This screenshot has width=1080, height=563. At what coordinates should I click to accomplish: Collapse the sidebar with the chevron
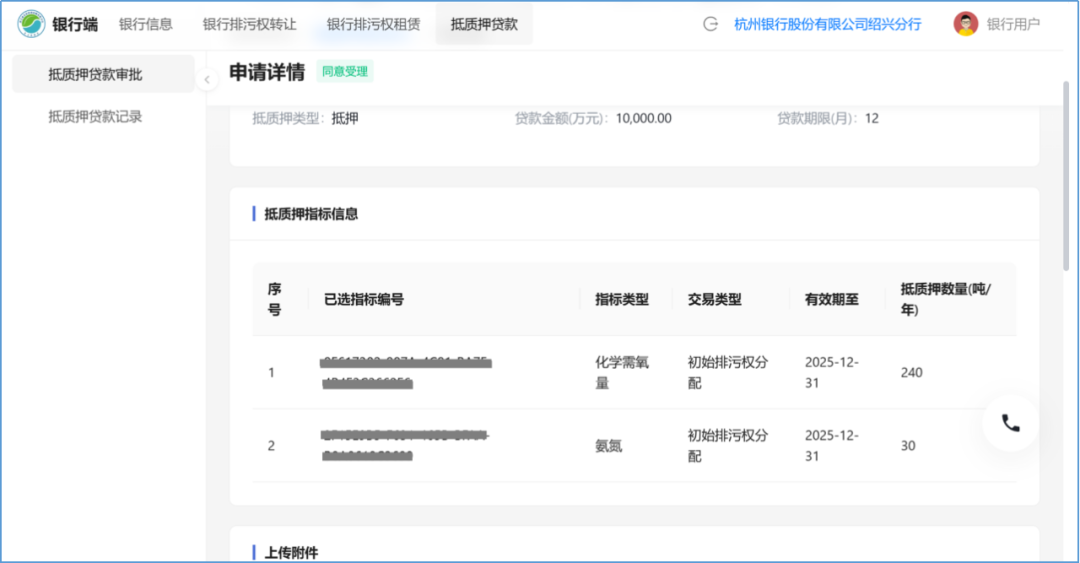point(207,79)
